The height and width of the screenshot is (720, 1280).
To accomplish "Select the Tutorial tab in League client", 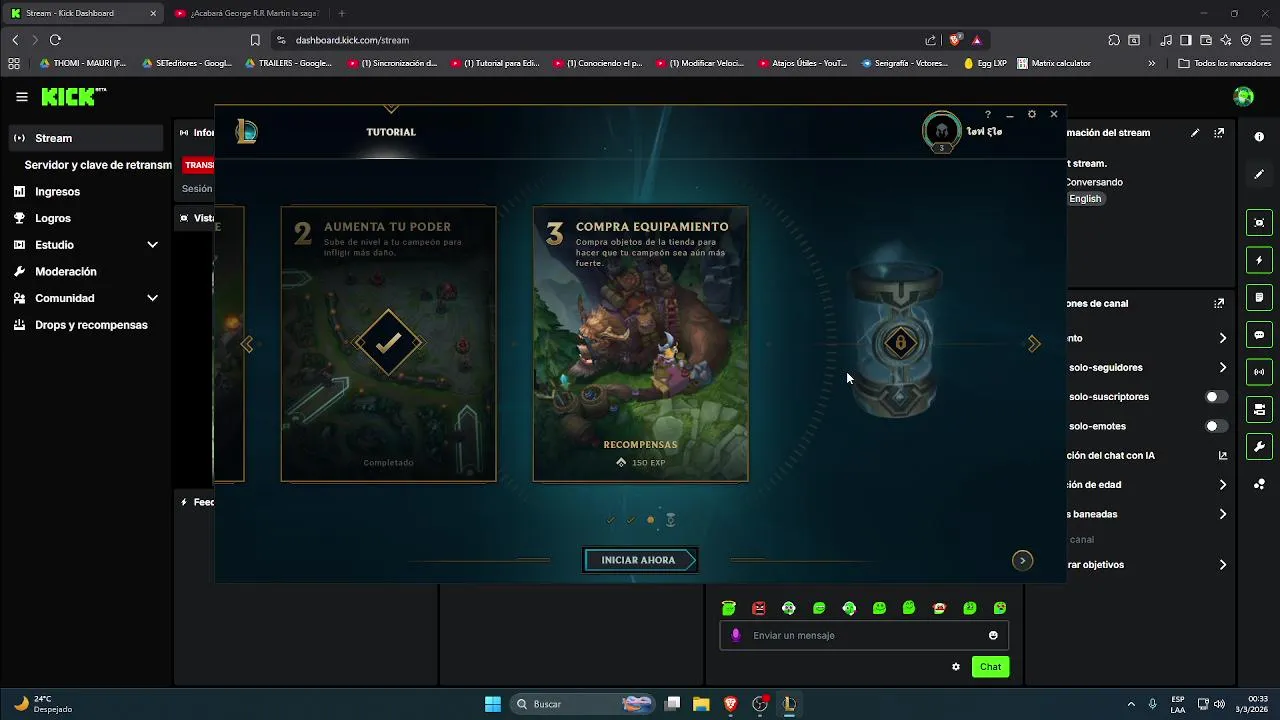I will [391, 132].
